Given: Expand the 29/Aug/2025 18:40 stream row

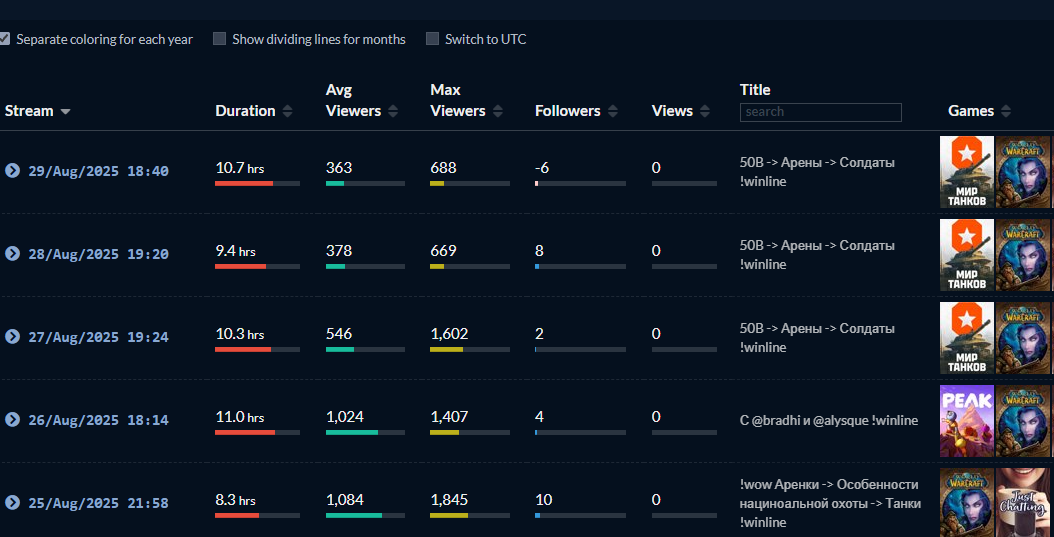Looking at the screenshot, I should (x=12, y=170).
